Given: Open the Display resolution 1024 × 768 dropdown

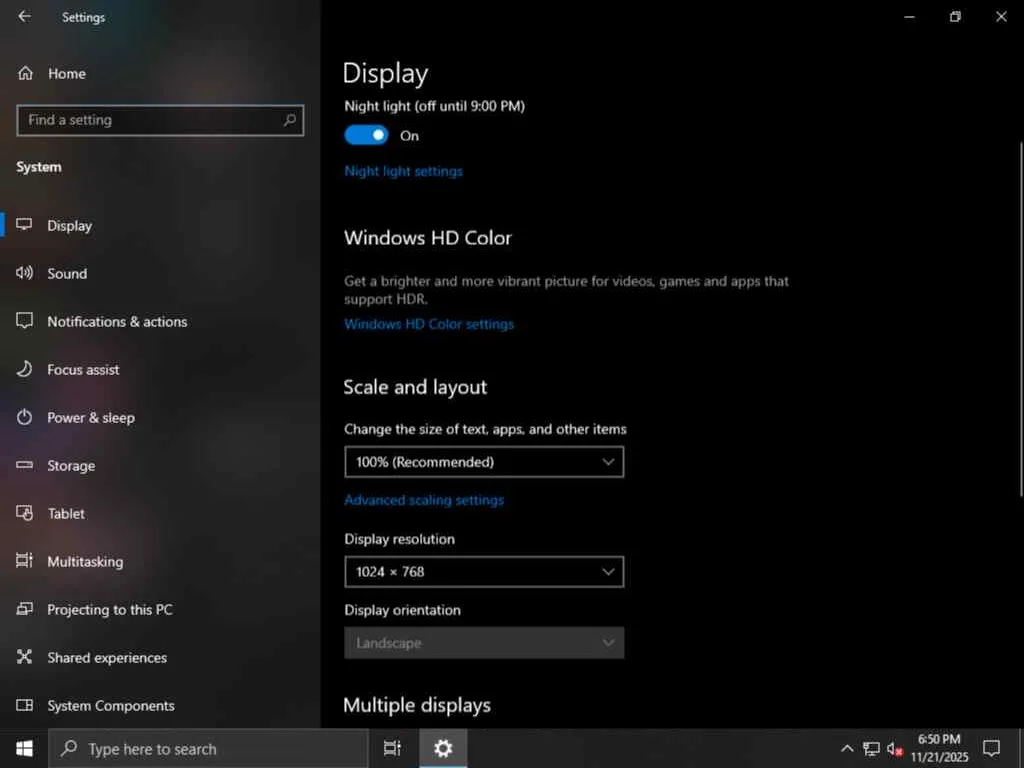Looking at the screenshot, I should click(x=484, y=571).
